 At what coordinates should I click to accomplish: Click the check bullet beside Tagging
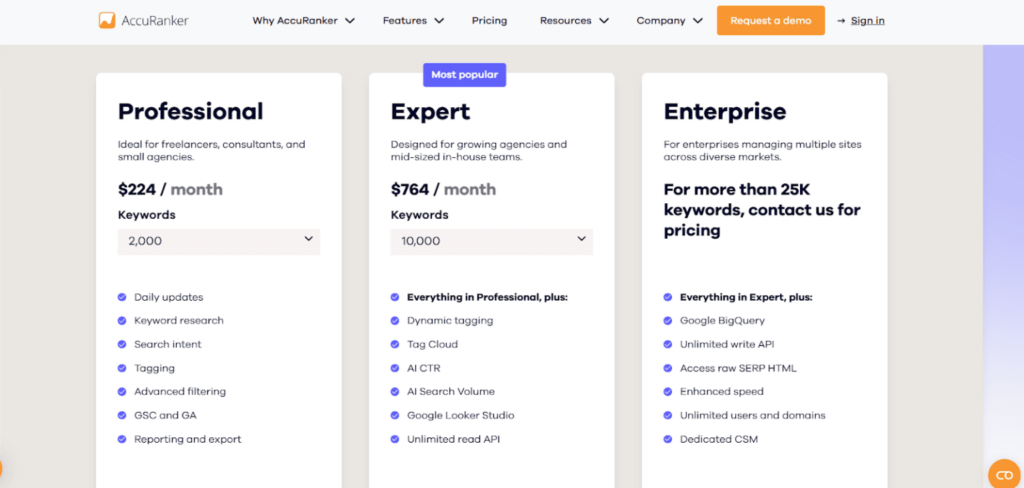(122, 368)
